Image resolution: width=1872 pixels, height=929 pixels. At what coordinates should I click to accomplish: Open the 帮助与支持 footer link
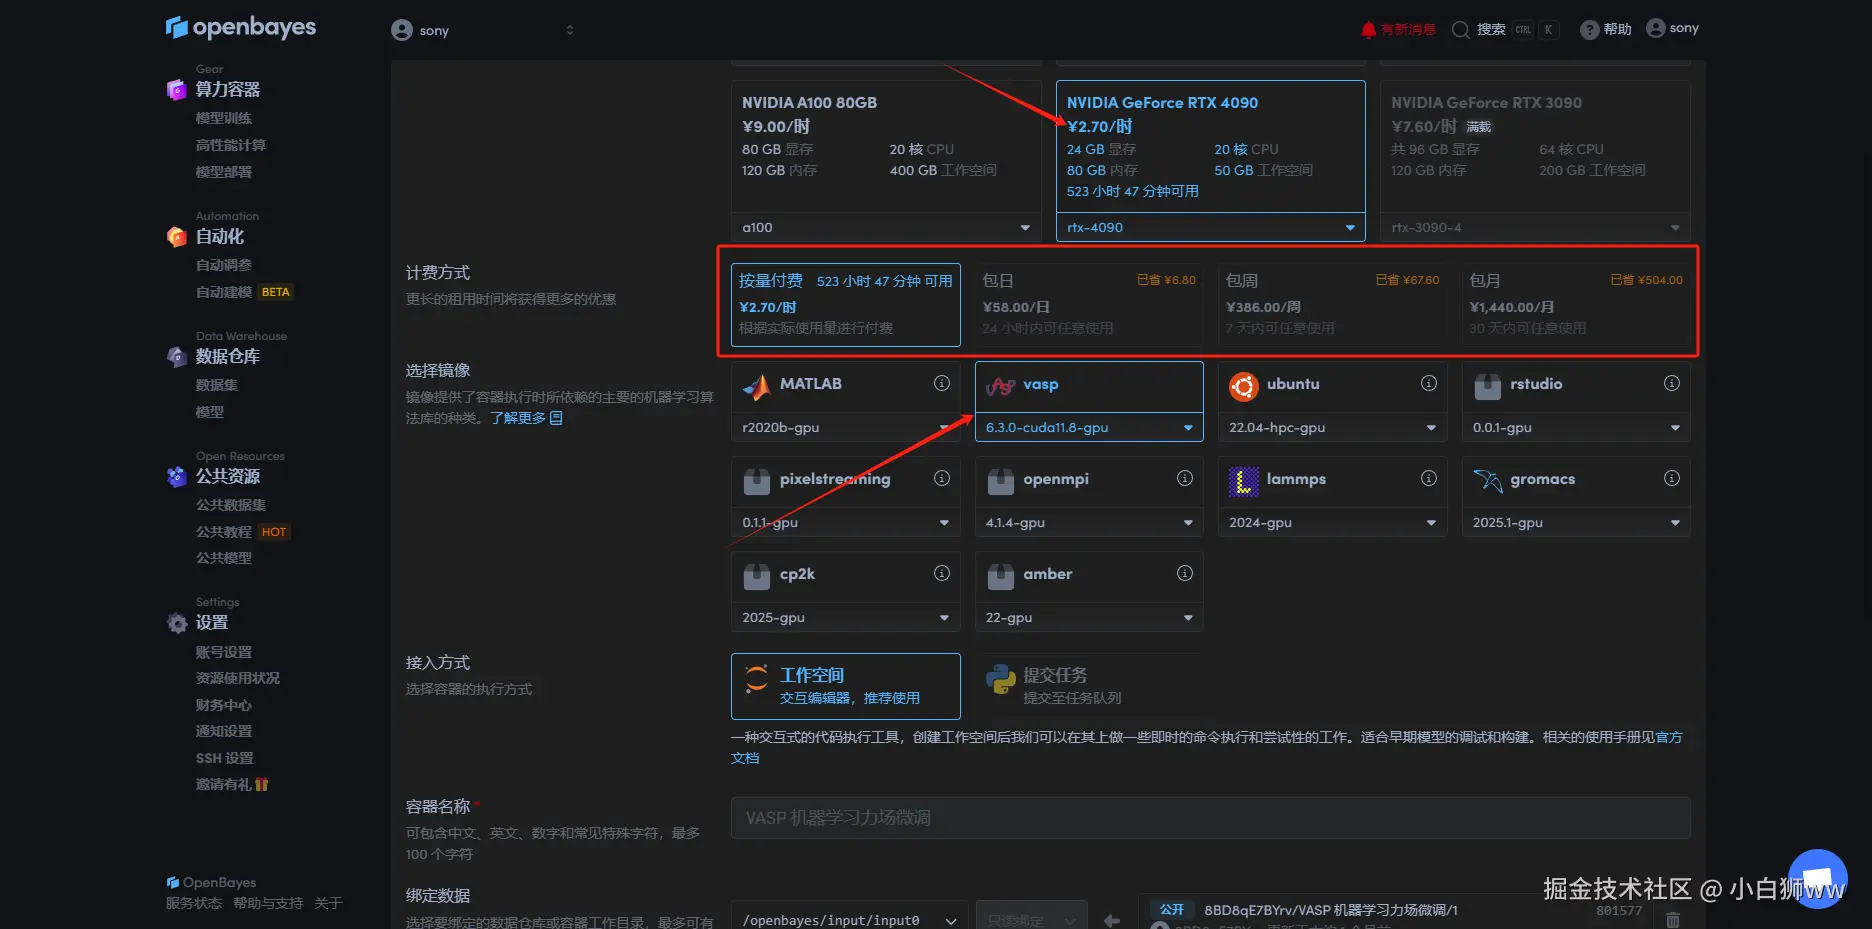(x=268, y=903)
